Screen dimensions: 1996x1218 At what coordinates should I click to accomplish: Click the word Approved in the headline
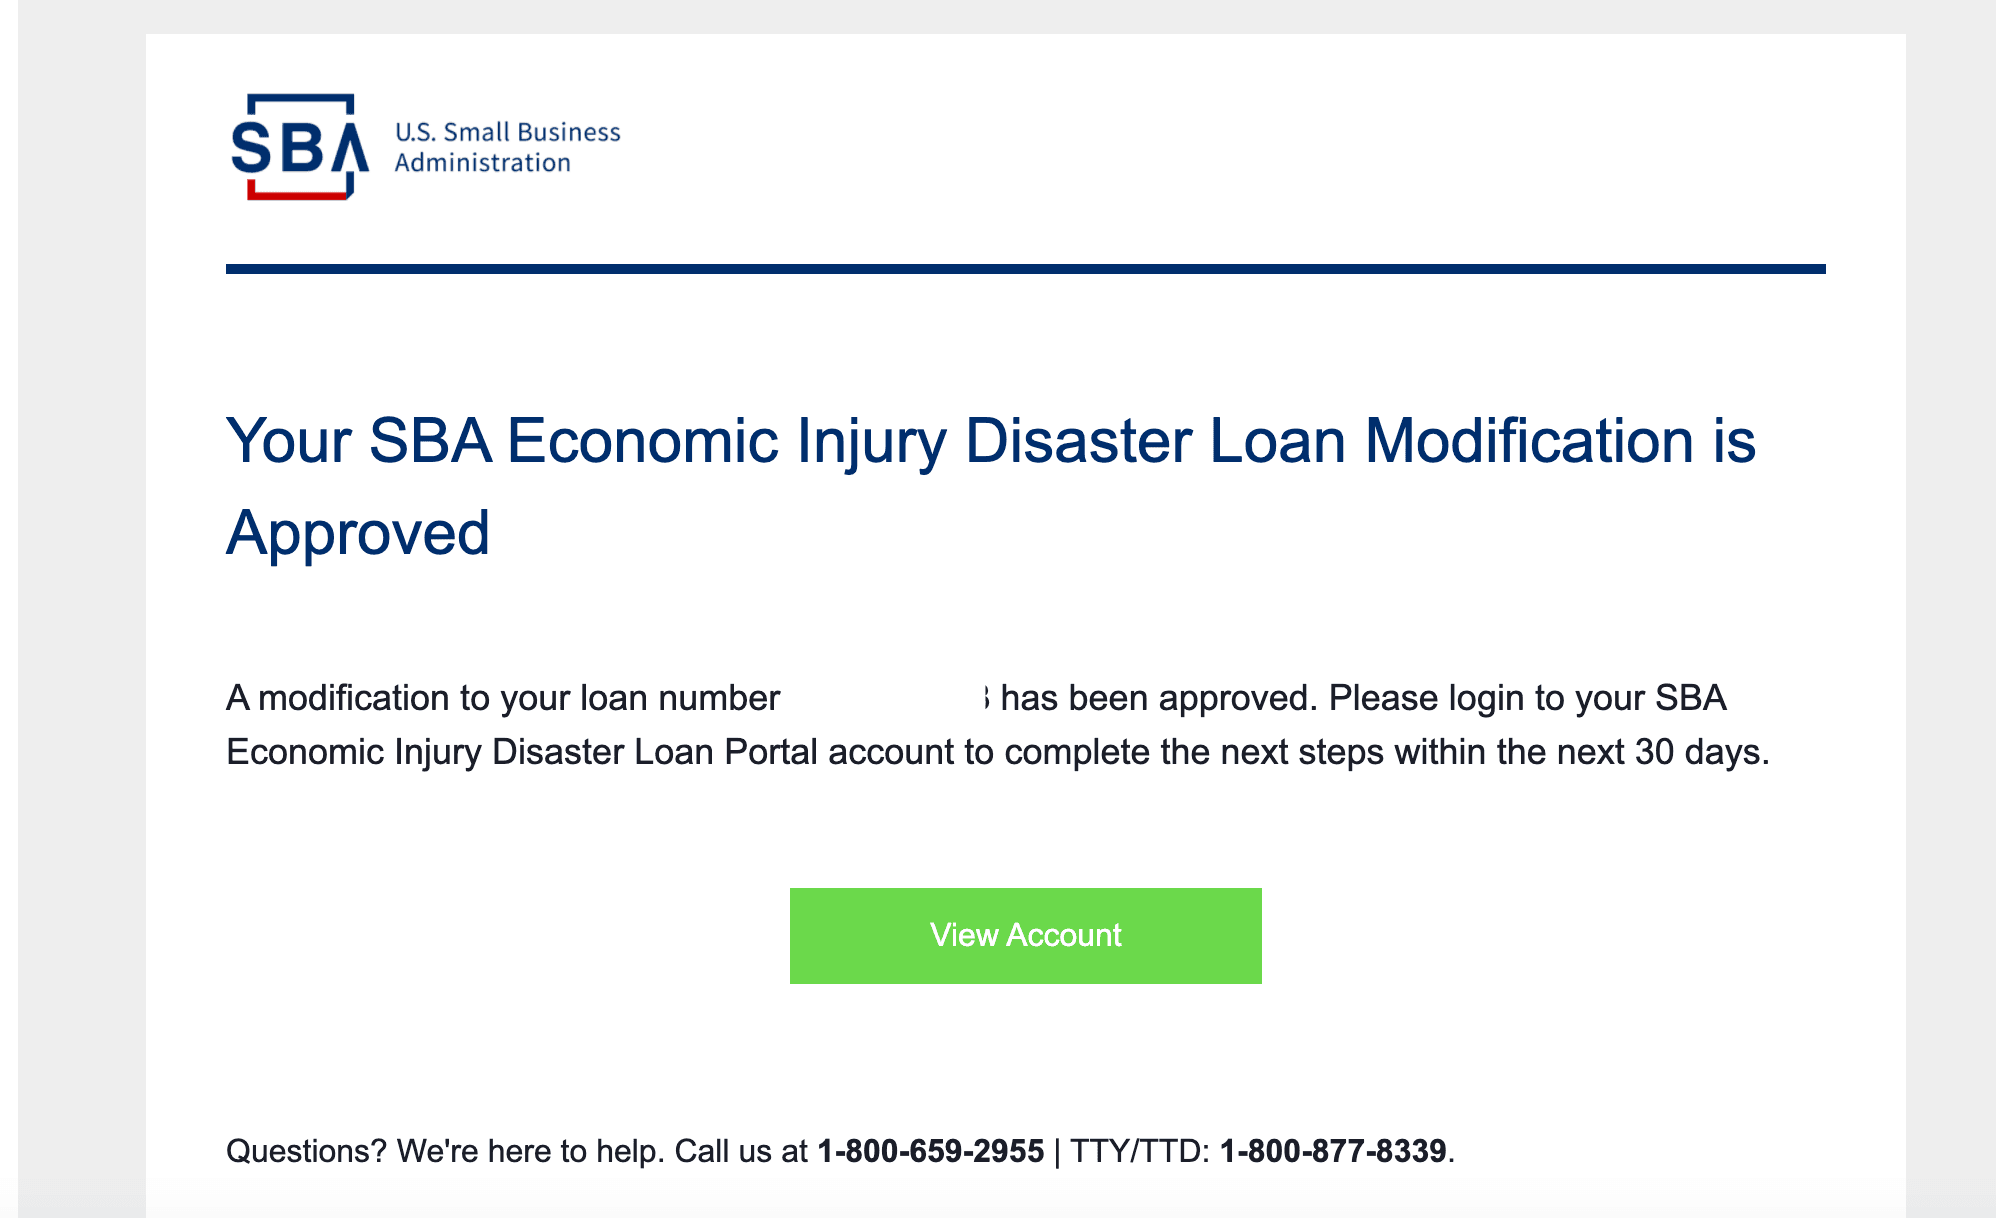(x=358, y=533)
